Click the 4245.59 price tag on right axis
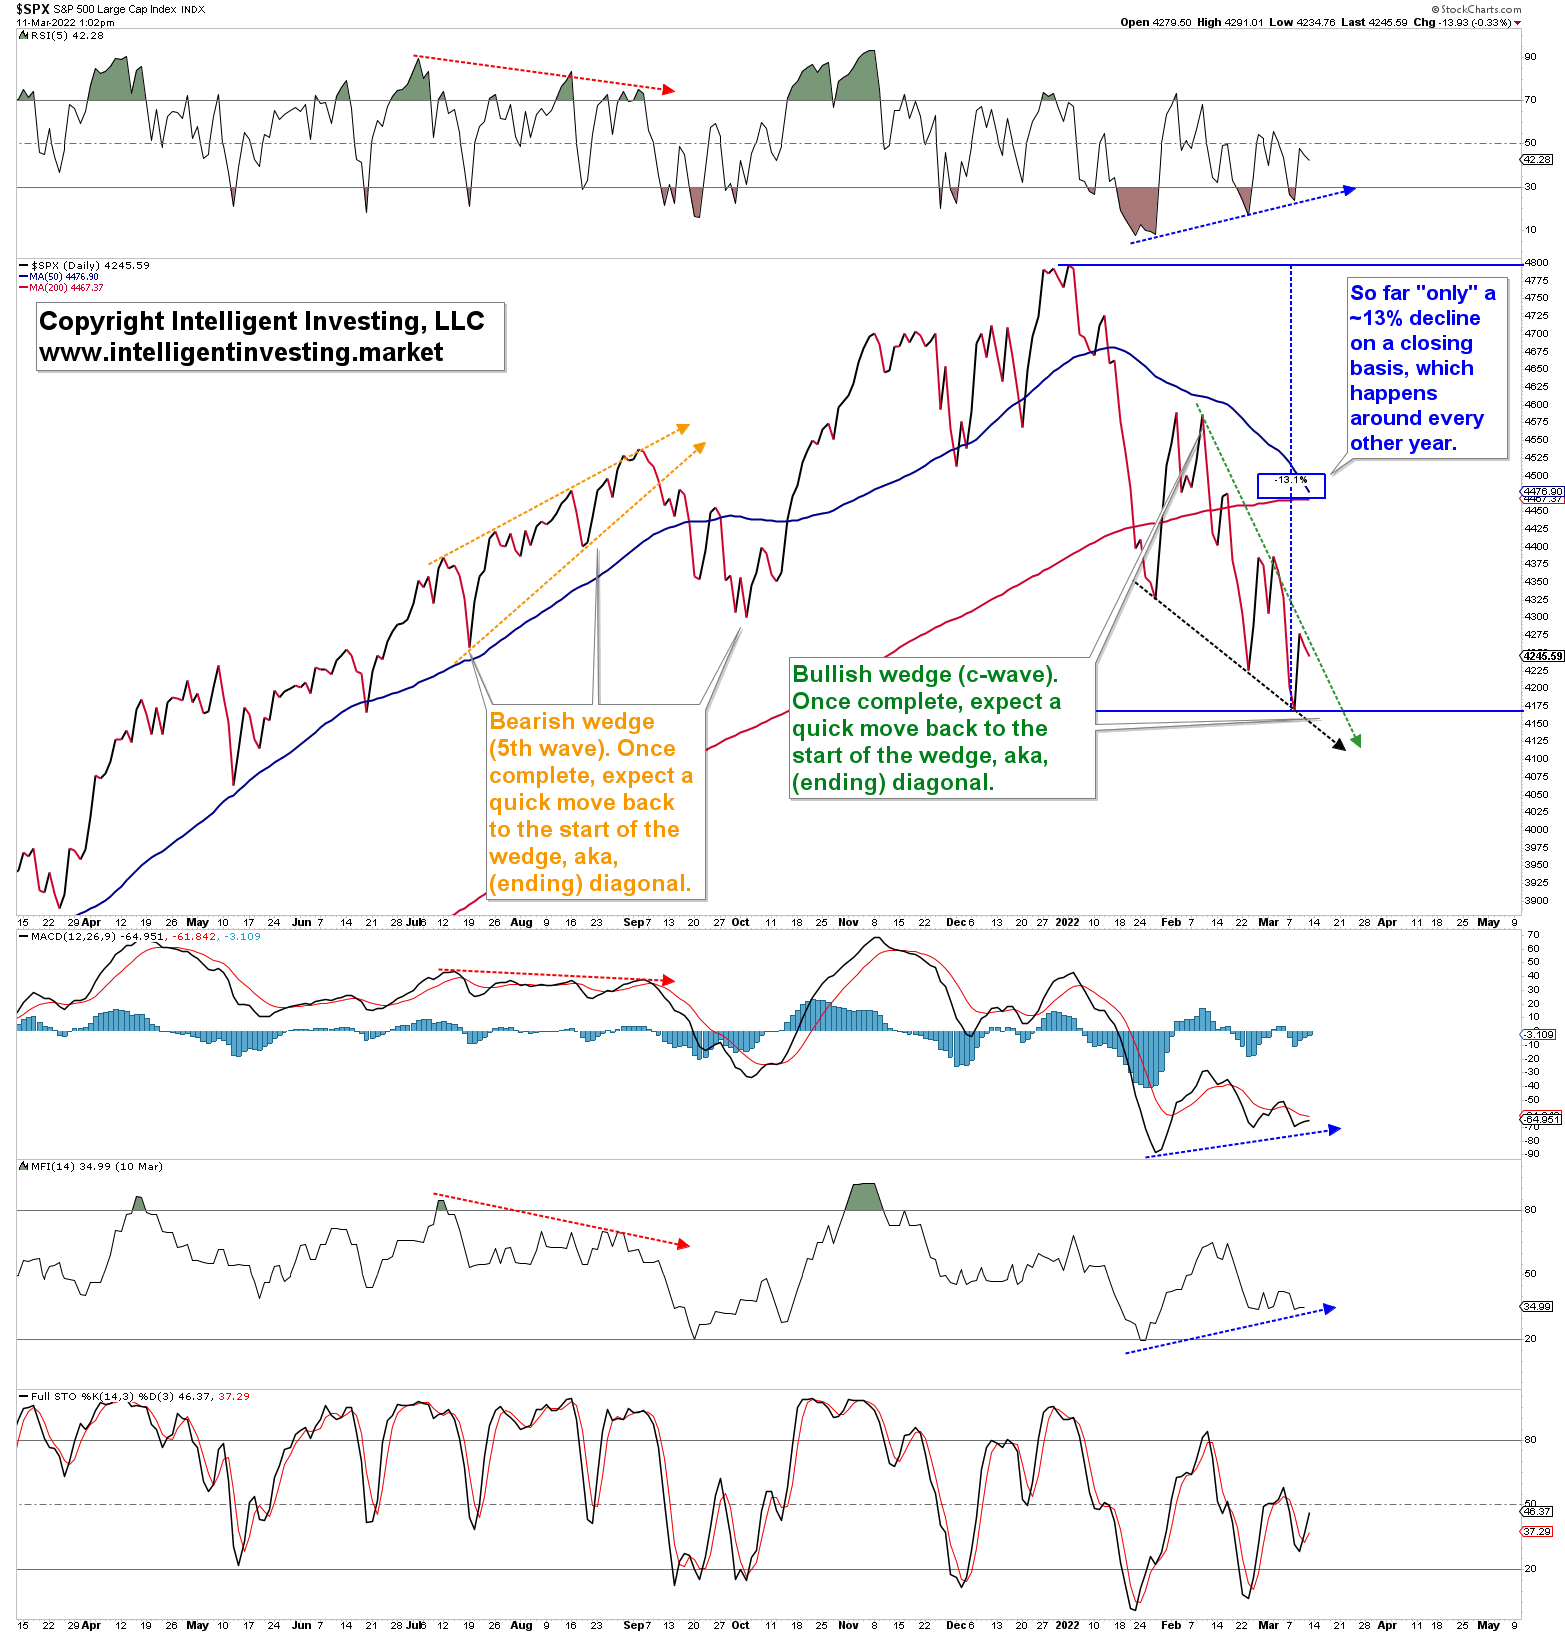 pyautogui.click(x=1542, y=656)
